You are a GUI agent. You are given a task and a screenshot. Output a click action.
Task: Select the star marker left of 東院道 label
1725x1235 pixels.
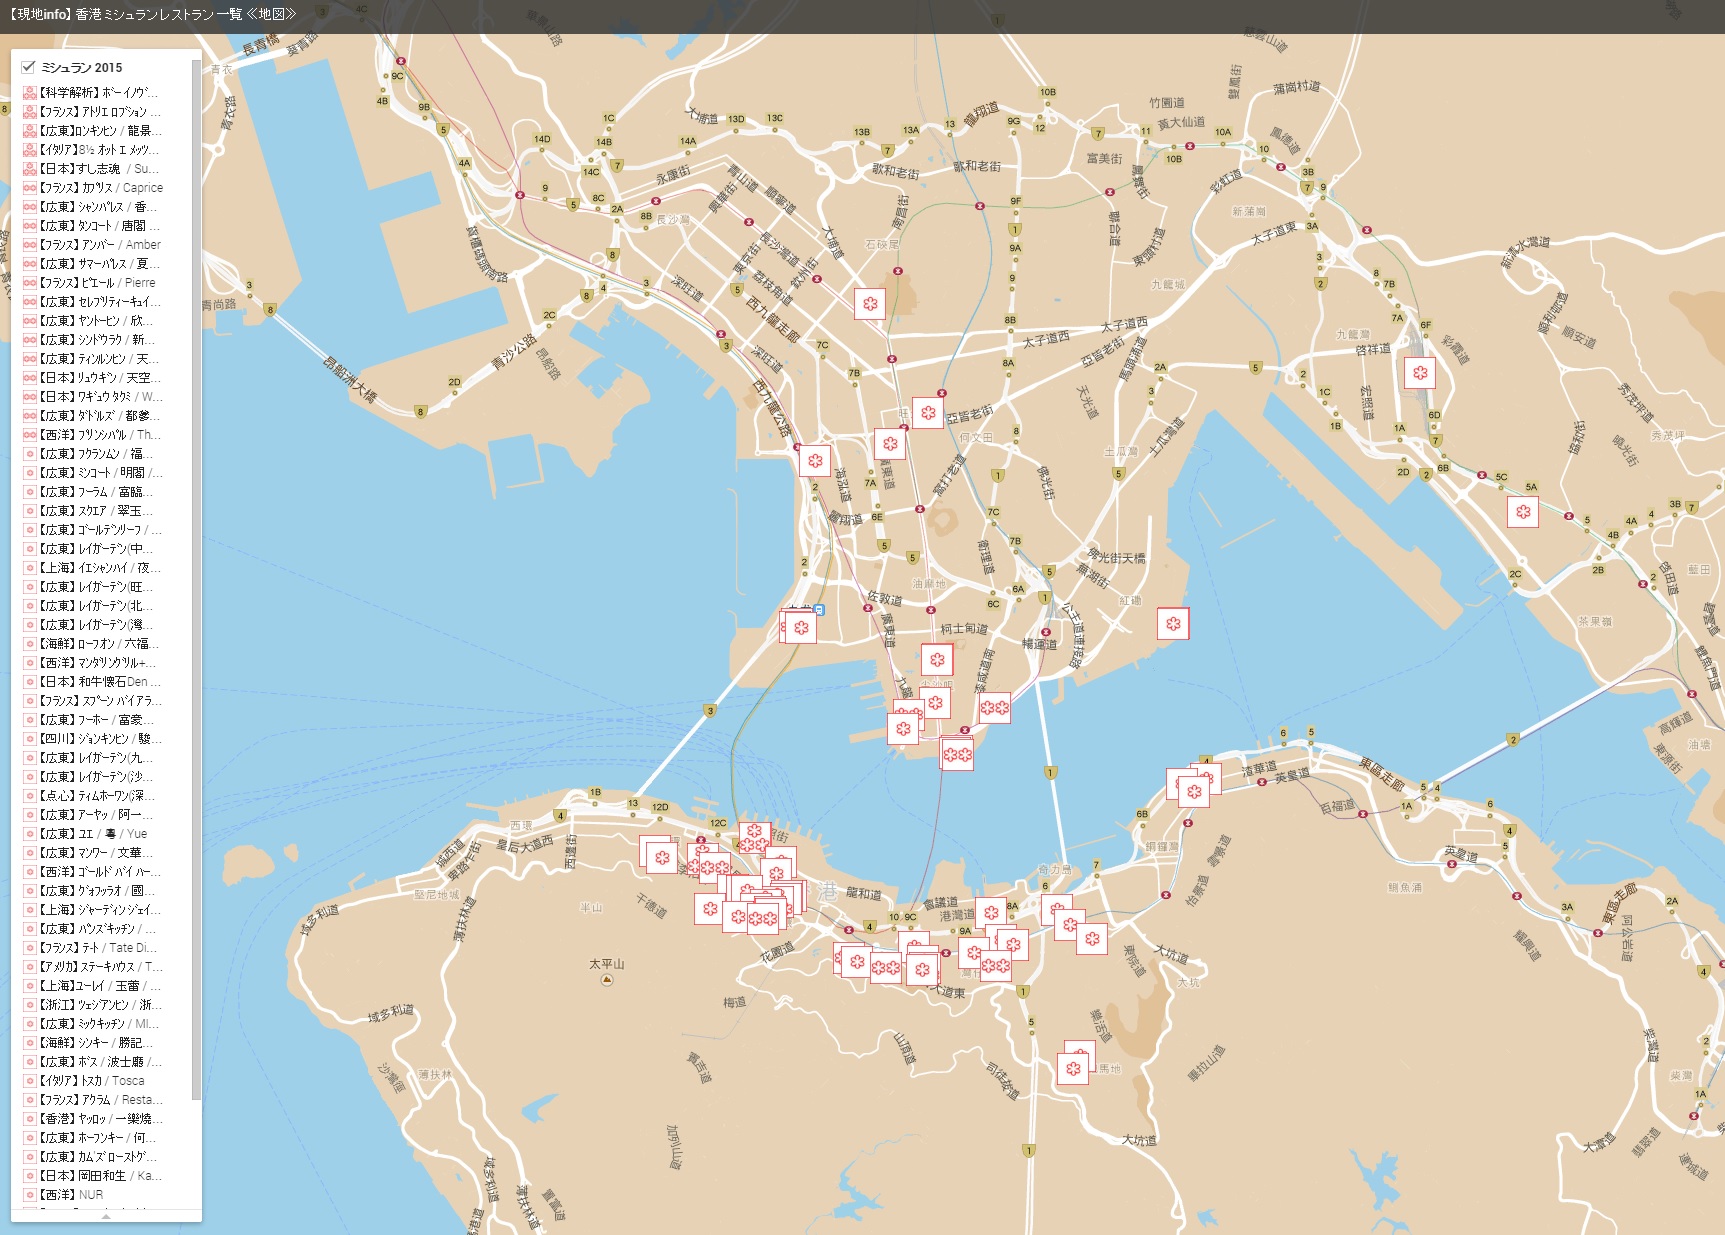tap(1092, 938)
